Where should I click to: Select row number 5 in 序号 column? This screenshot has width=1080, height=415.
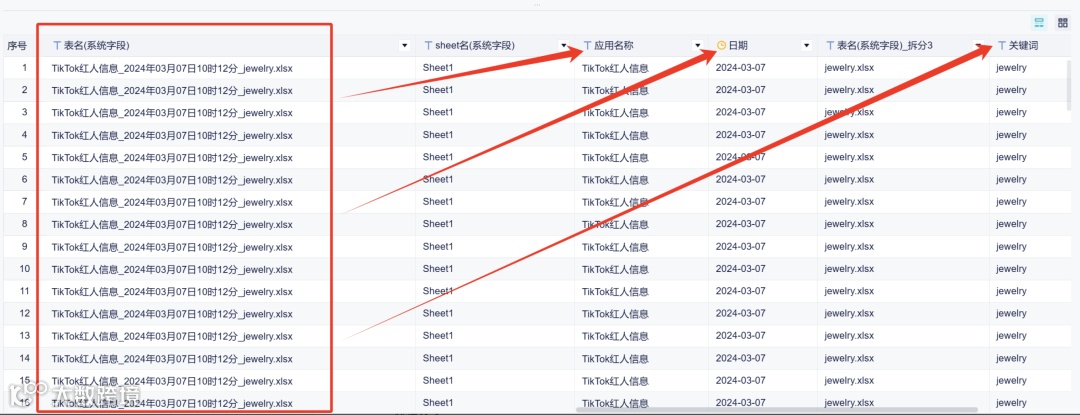click(25, 157)
